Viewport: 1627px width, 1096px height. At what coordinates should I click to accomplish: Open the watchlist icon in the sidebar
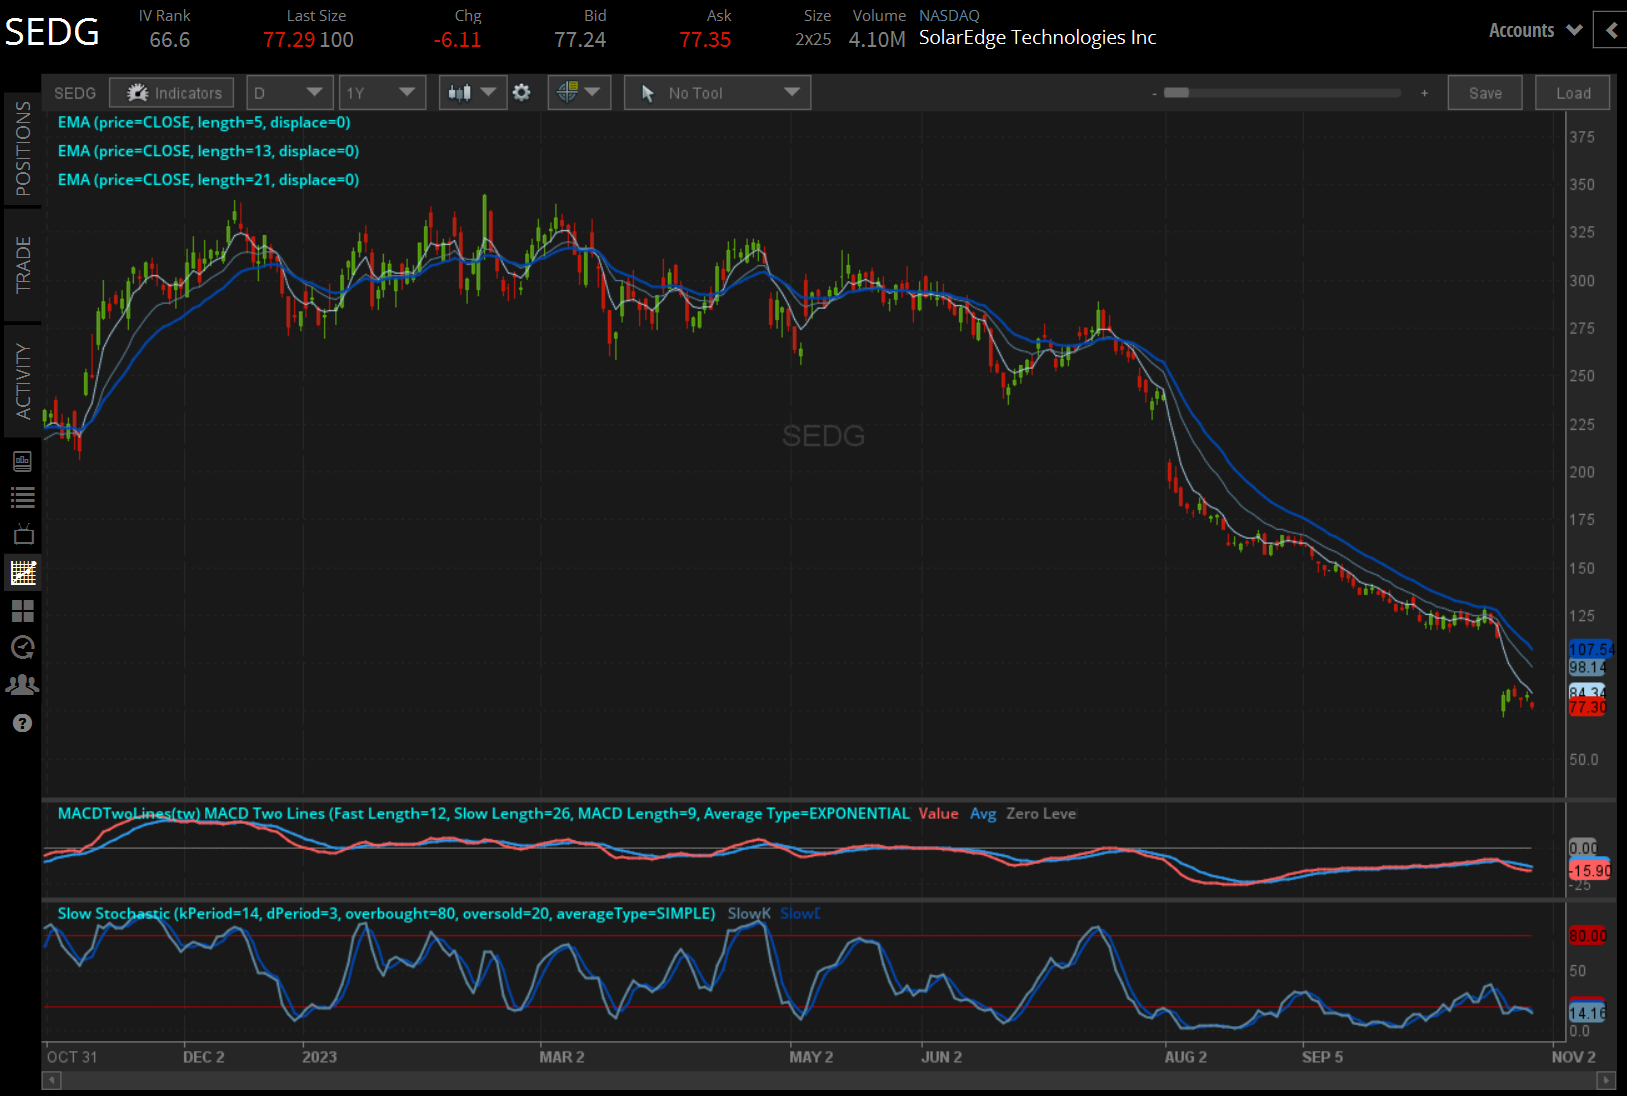[x=22, y=497]
